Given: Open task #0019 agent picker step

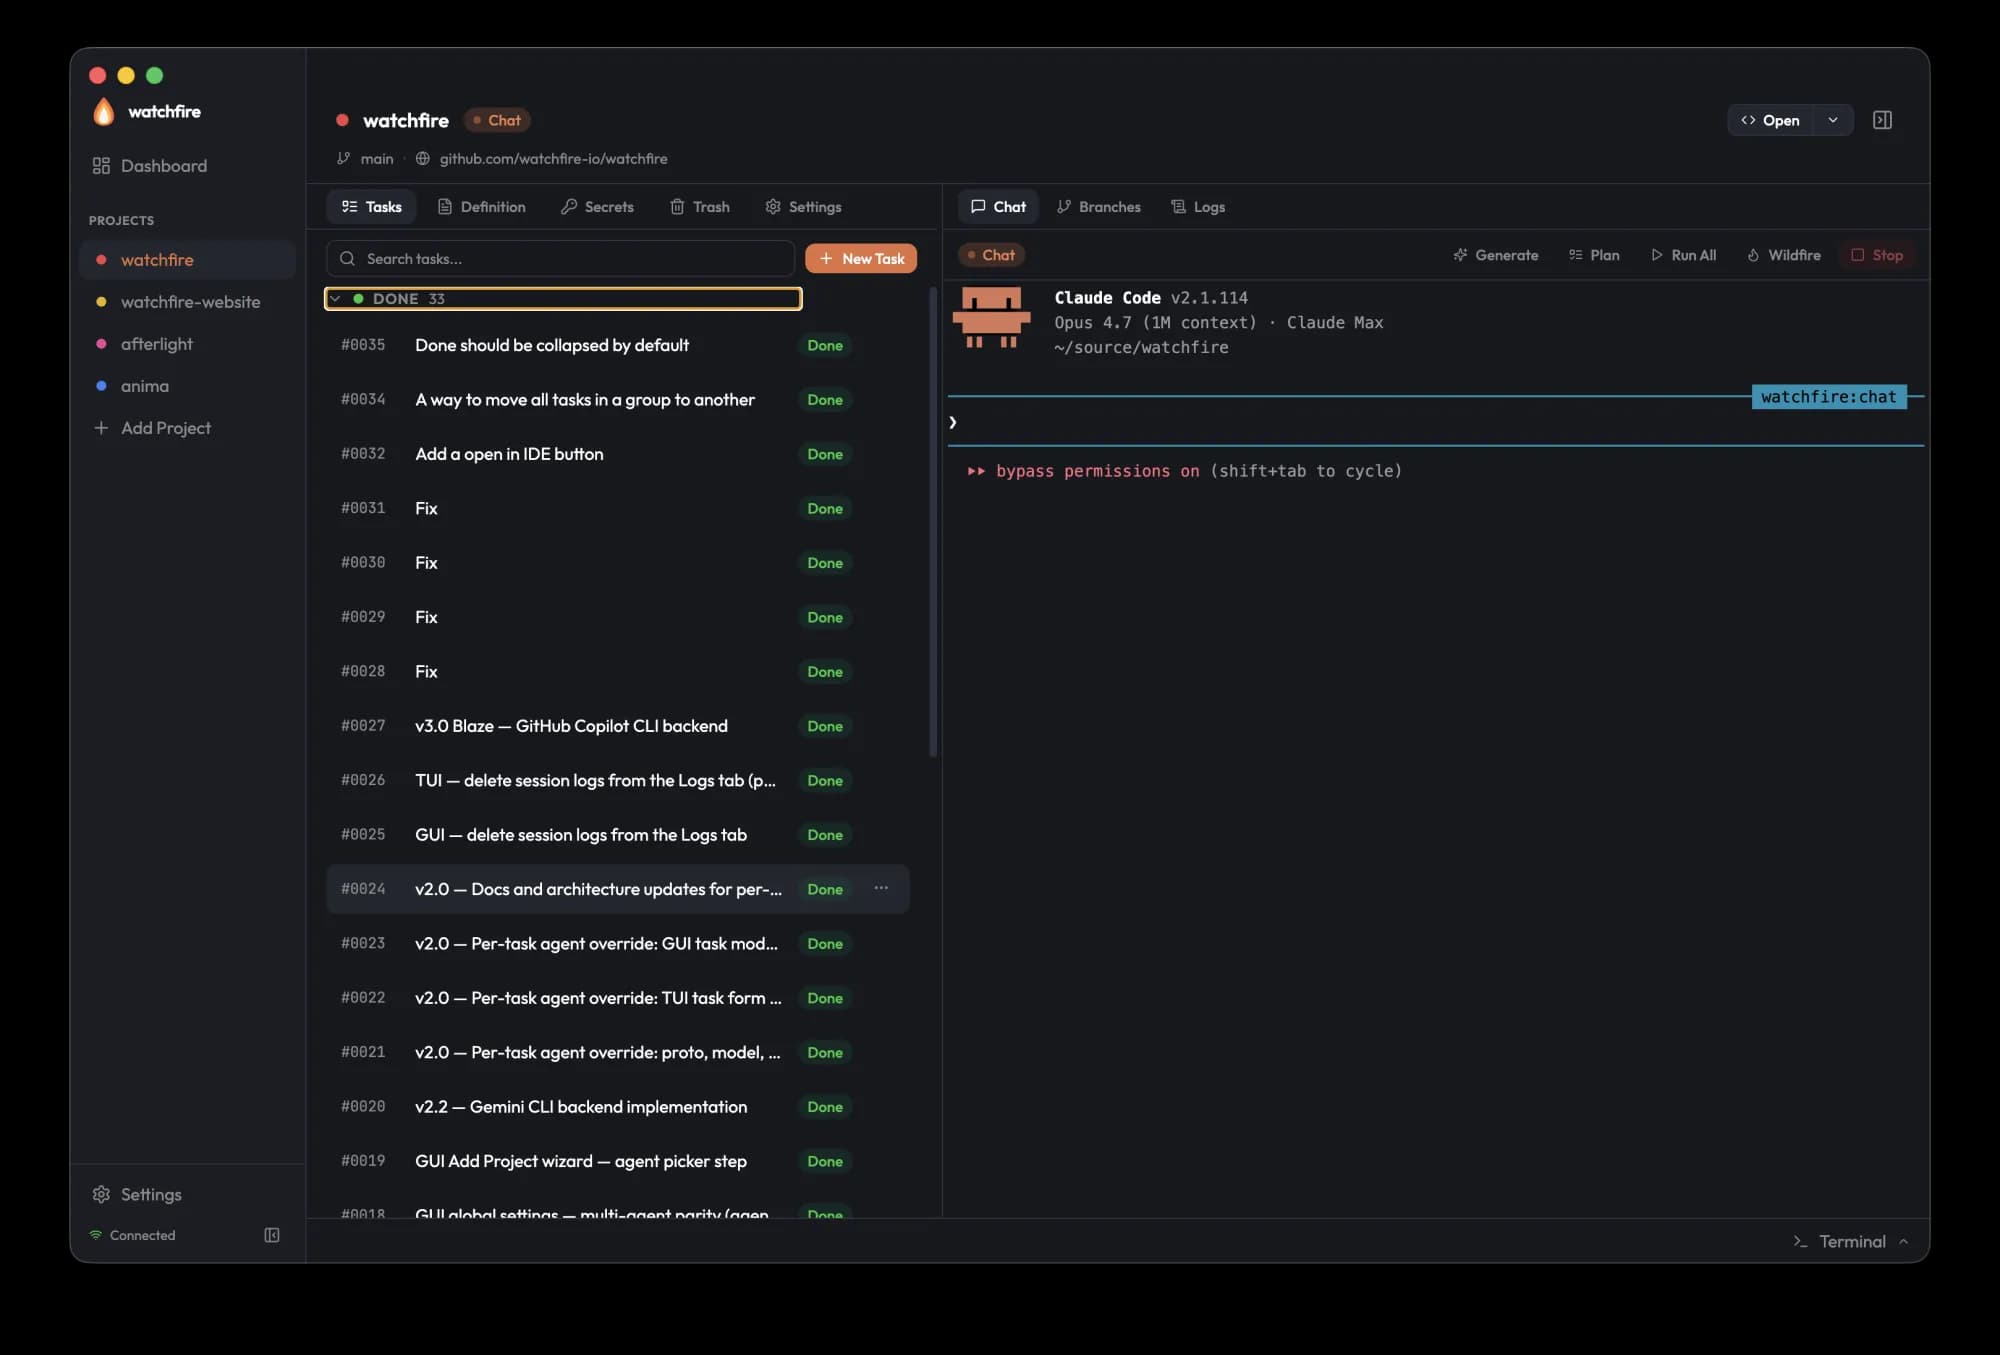Looking at the screenshot, I should click(x=618, y=1162).
